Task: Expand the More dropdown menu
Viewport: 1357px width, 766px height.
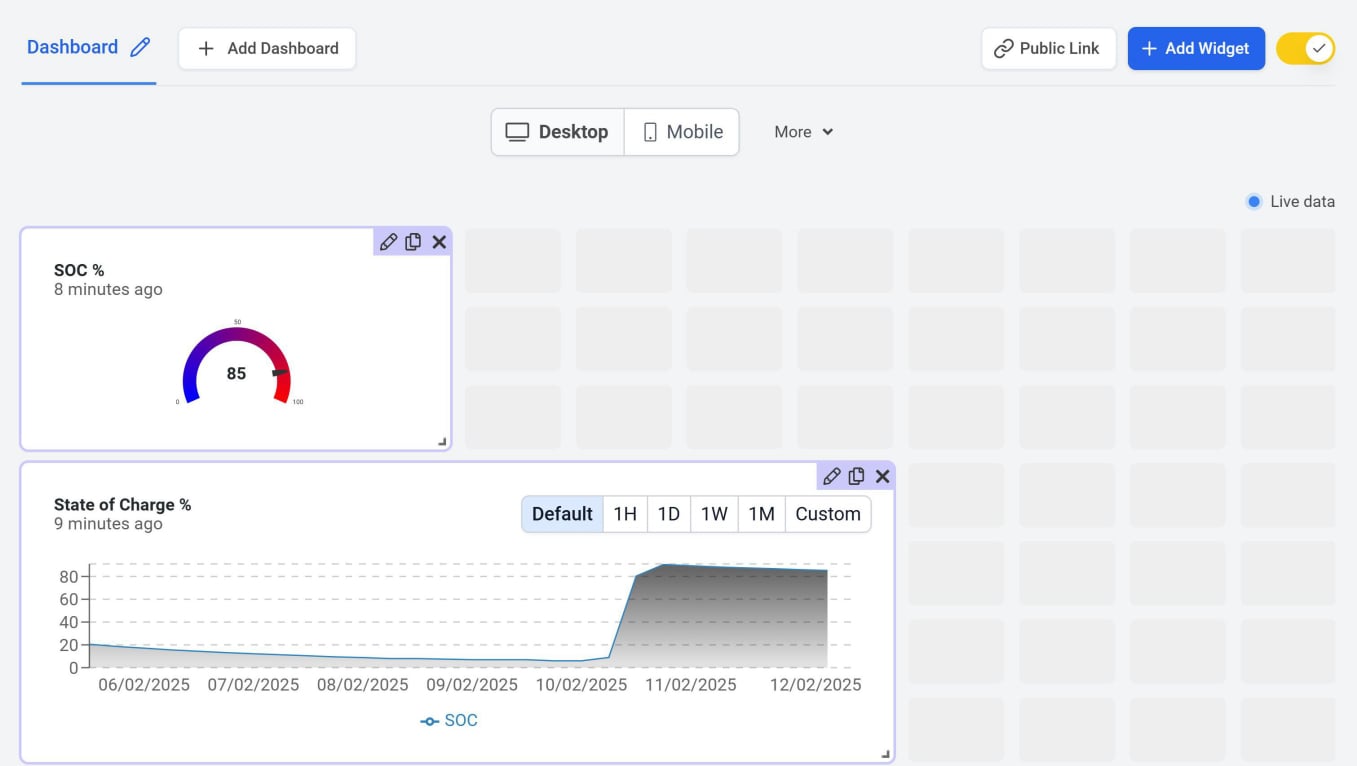Action: pyautogui.click(x=803, y=132)
